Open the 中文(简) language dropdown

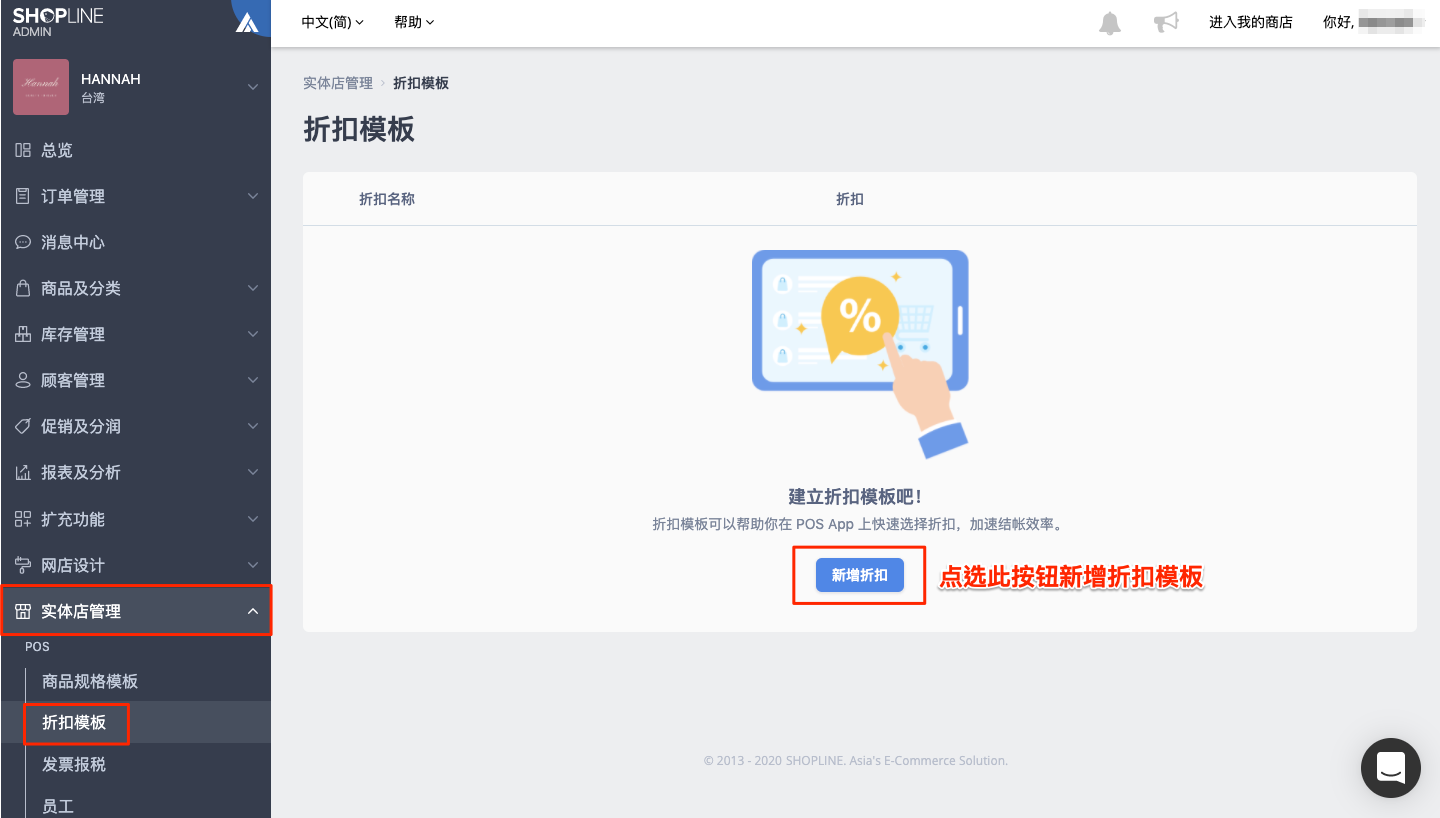coord(333,22)
